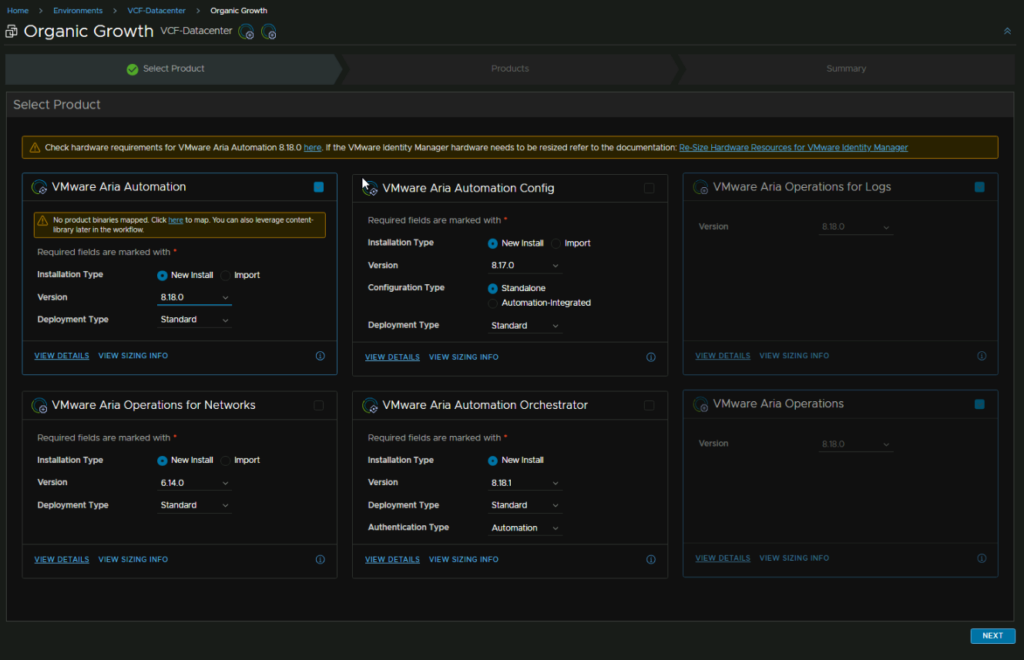
Task: Check VMware Aria Automation Orchestrator checkbox
Action: (x=649, y=405)
